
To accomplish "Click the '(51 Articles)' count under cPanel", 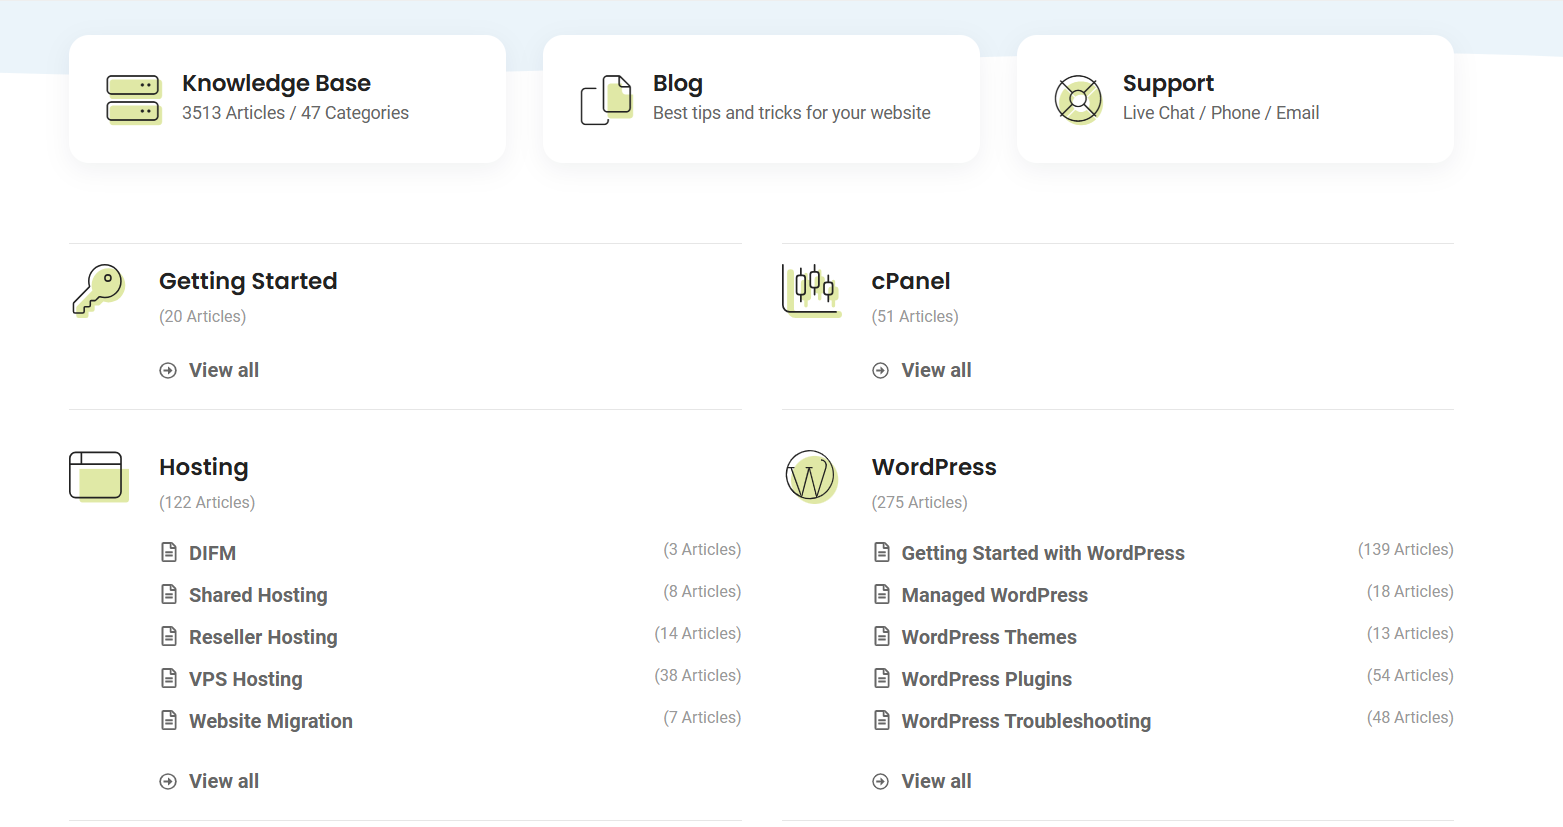I will click(915, 316).
